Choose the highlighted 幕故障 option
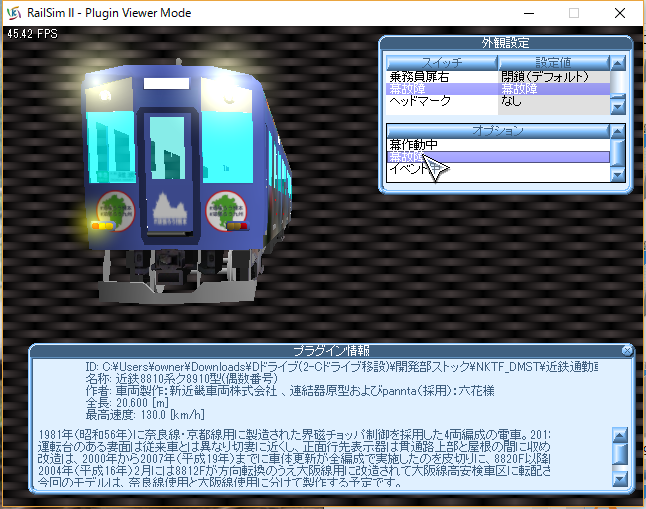This screenshot has width=646, height=509. click(x=498, y=157)
